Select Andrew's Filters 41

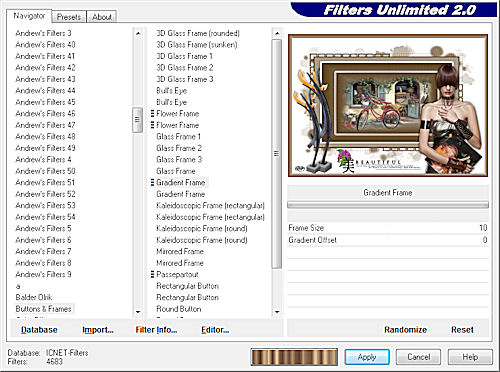click(x=45, y=56)
